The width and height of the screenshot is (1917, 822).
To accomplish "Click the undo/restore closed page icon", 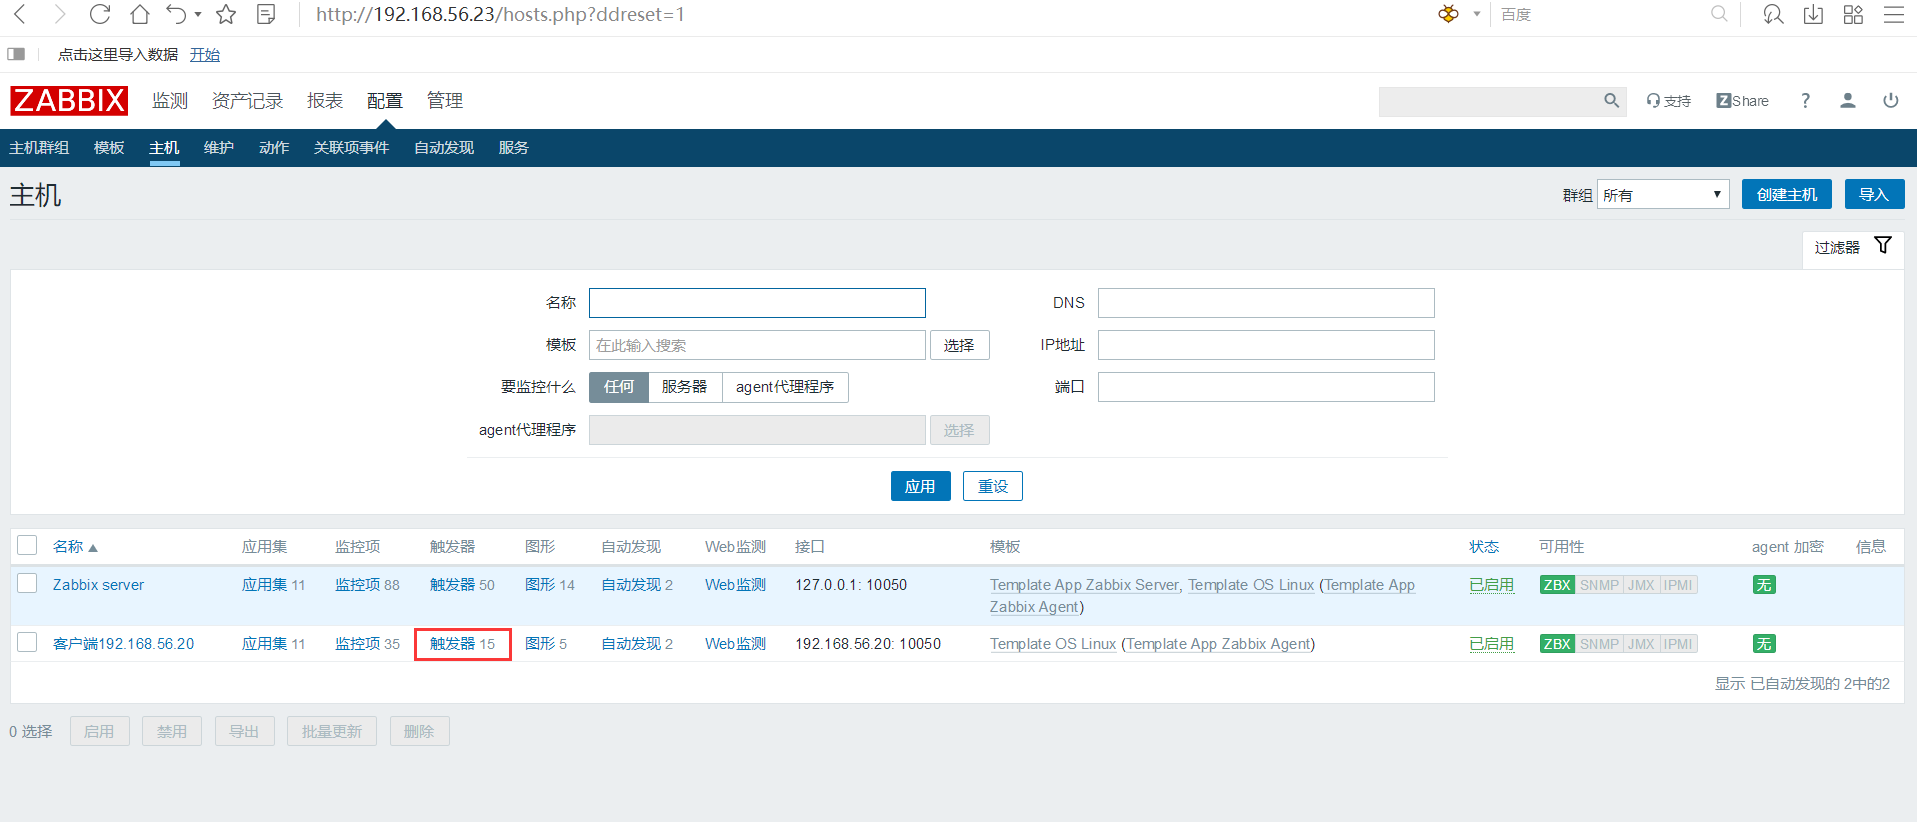I will click(x=176, y=14).
